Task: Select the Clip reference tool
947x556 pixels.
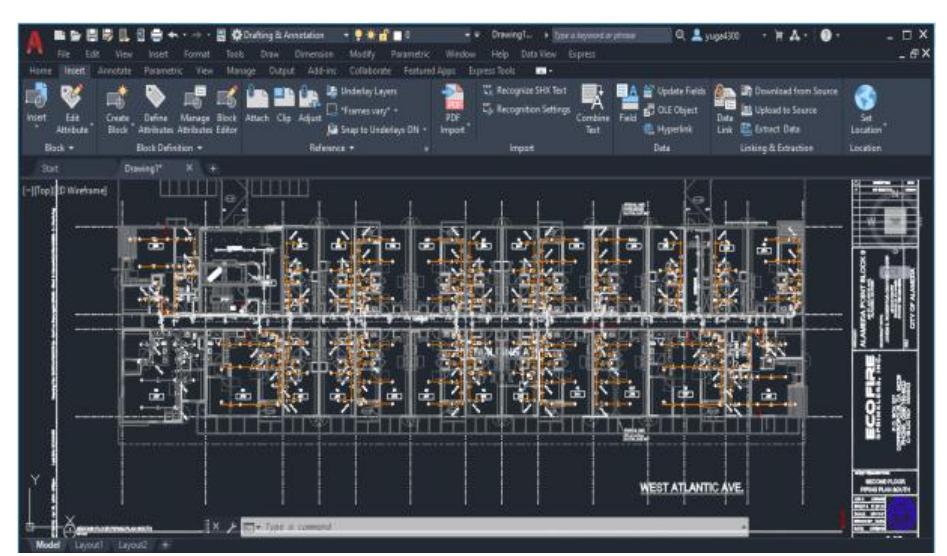Action: (284, 104)
